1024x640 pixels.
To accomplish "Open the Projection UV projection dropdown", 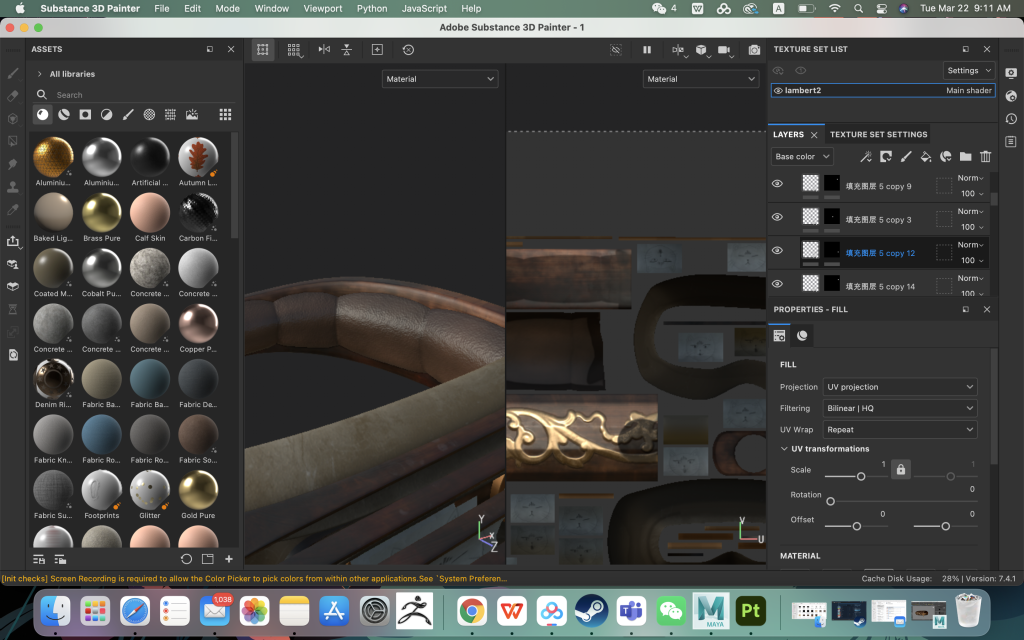I will click(x=899, y=387).
